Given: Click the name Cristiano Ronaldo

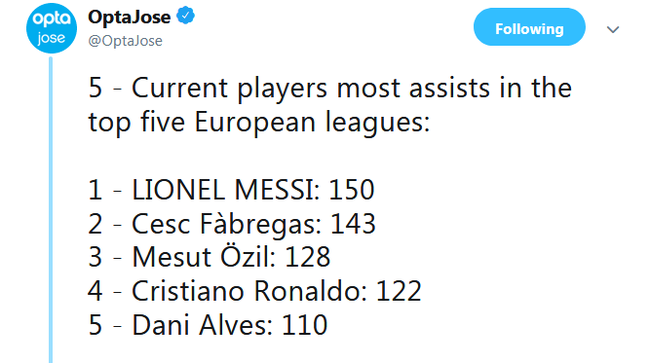Looking at the screenshot, I should [x=245, y=291].
